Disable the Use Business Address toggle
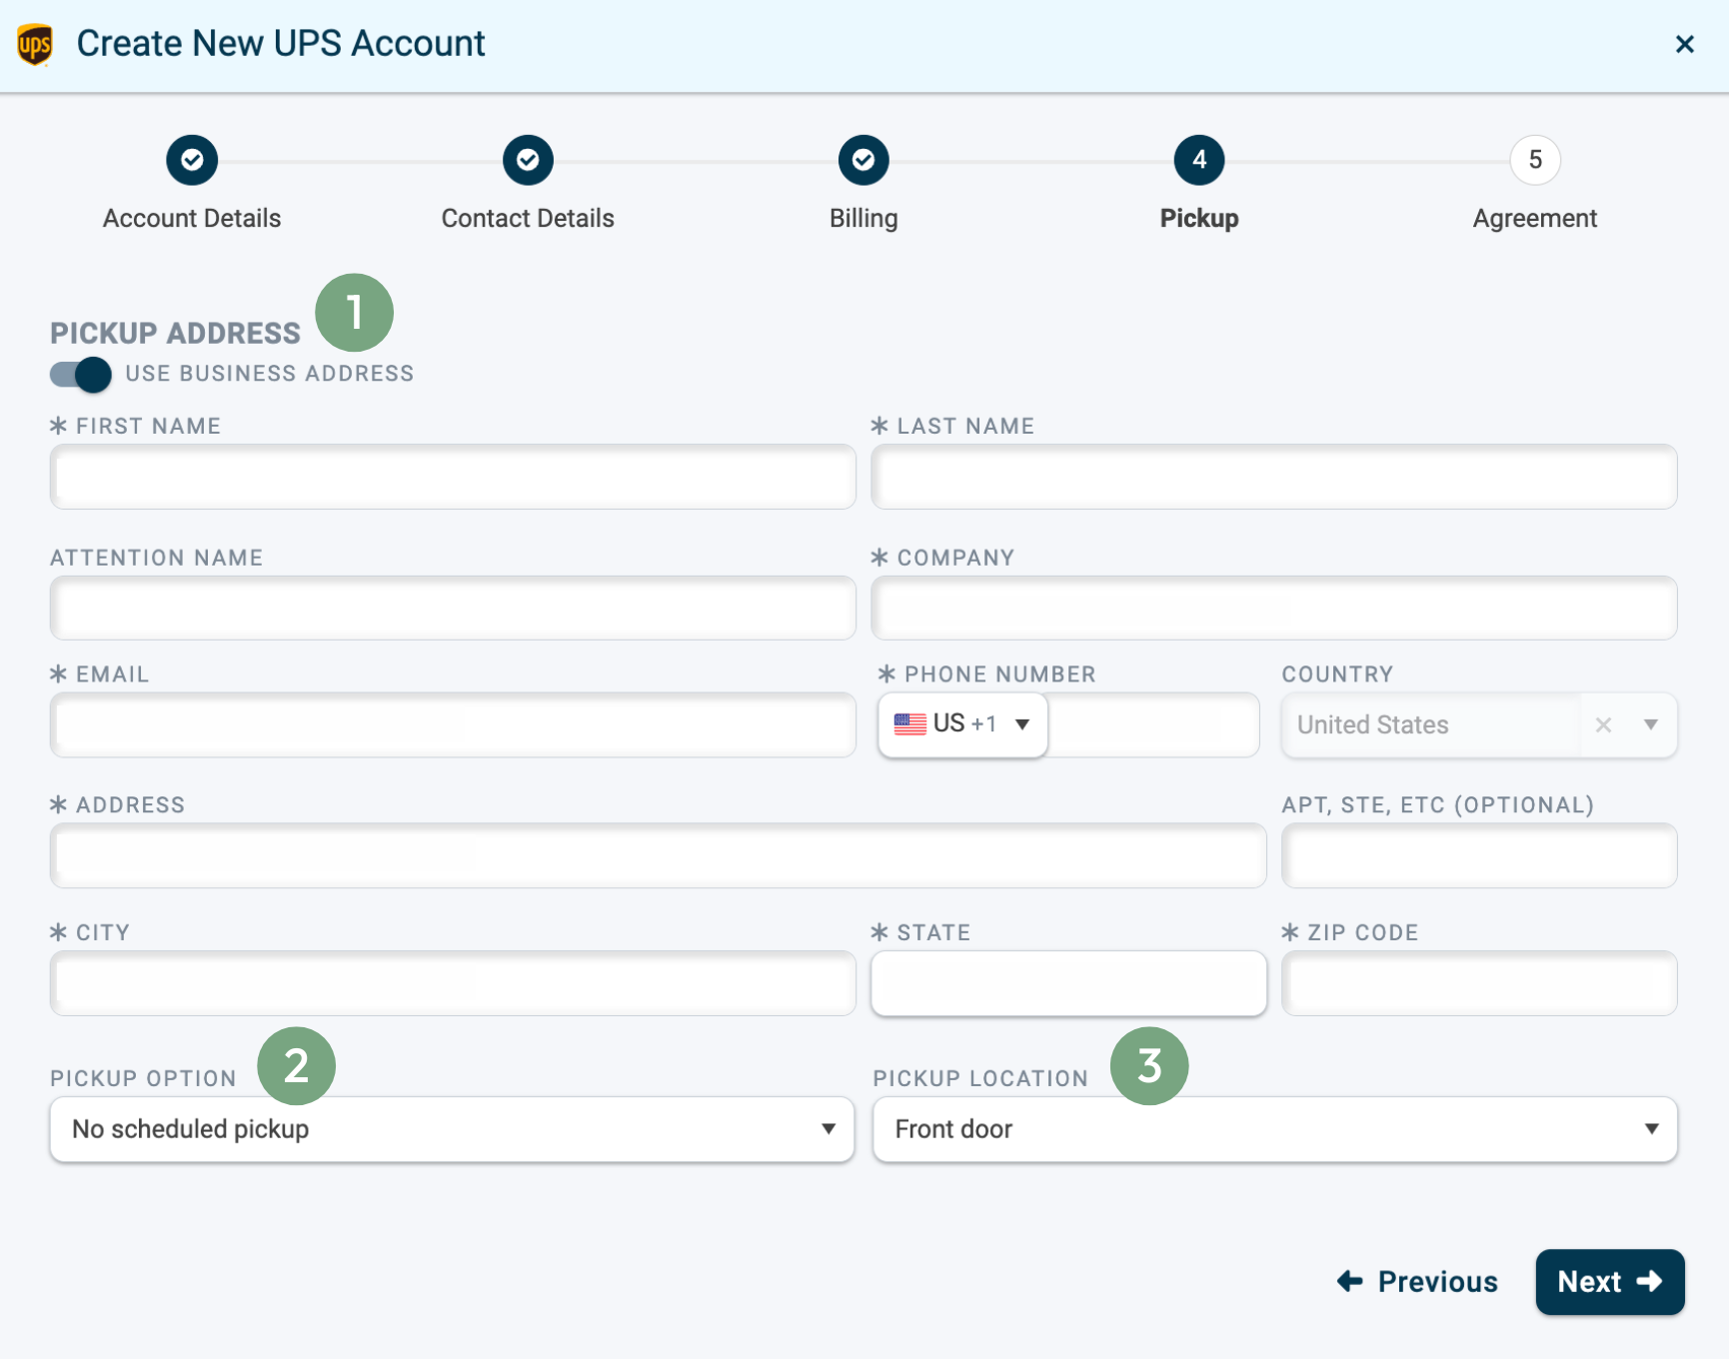The image size is (1729, 1359). coord(78,374)
